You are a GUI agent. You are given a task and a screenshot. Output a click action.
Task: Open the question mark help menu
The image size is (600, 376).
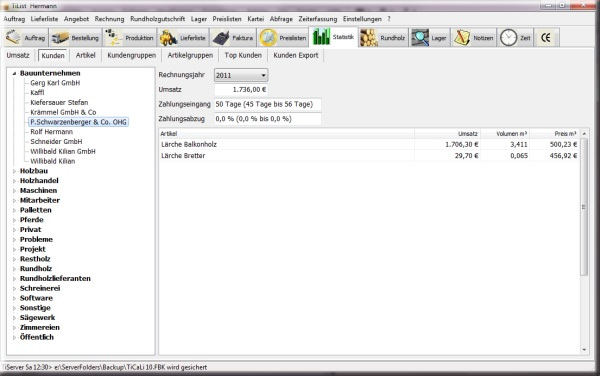coord(389,19)
